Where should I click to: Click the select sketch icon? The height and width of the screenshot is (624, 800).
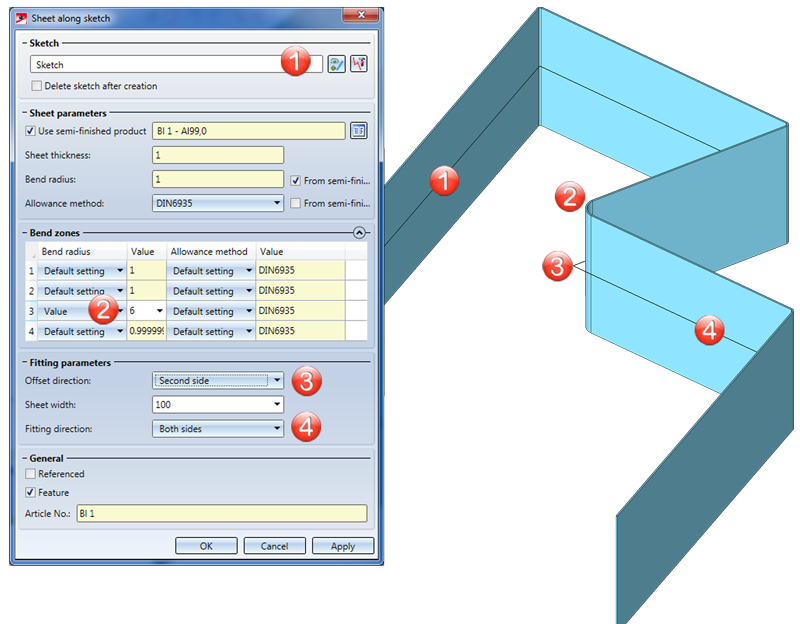336,64
